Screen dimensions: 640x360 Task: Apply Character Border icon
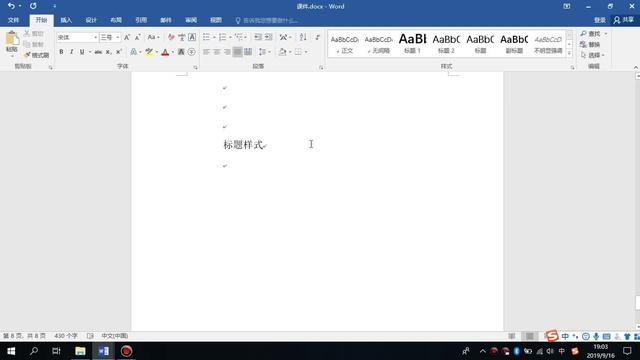tap(192, 37)
